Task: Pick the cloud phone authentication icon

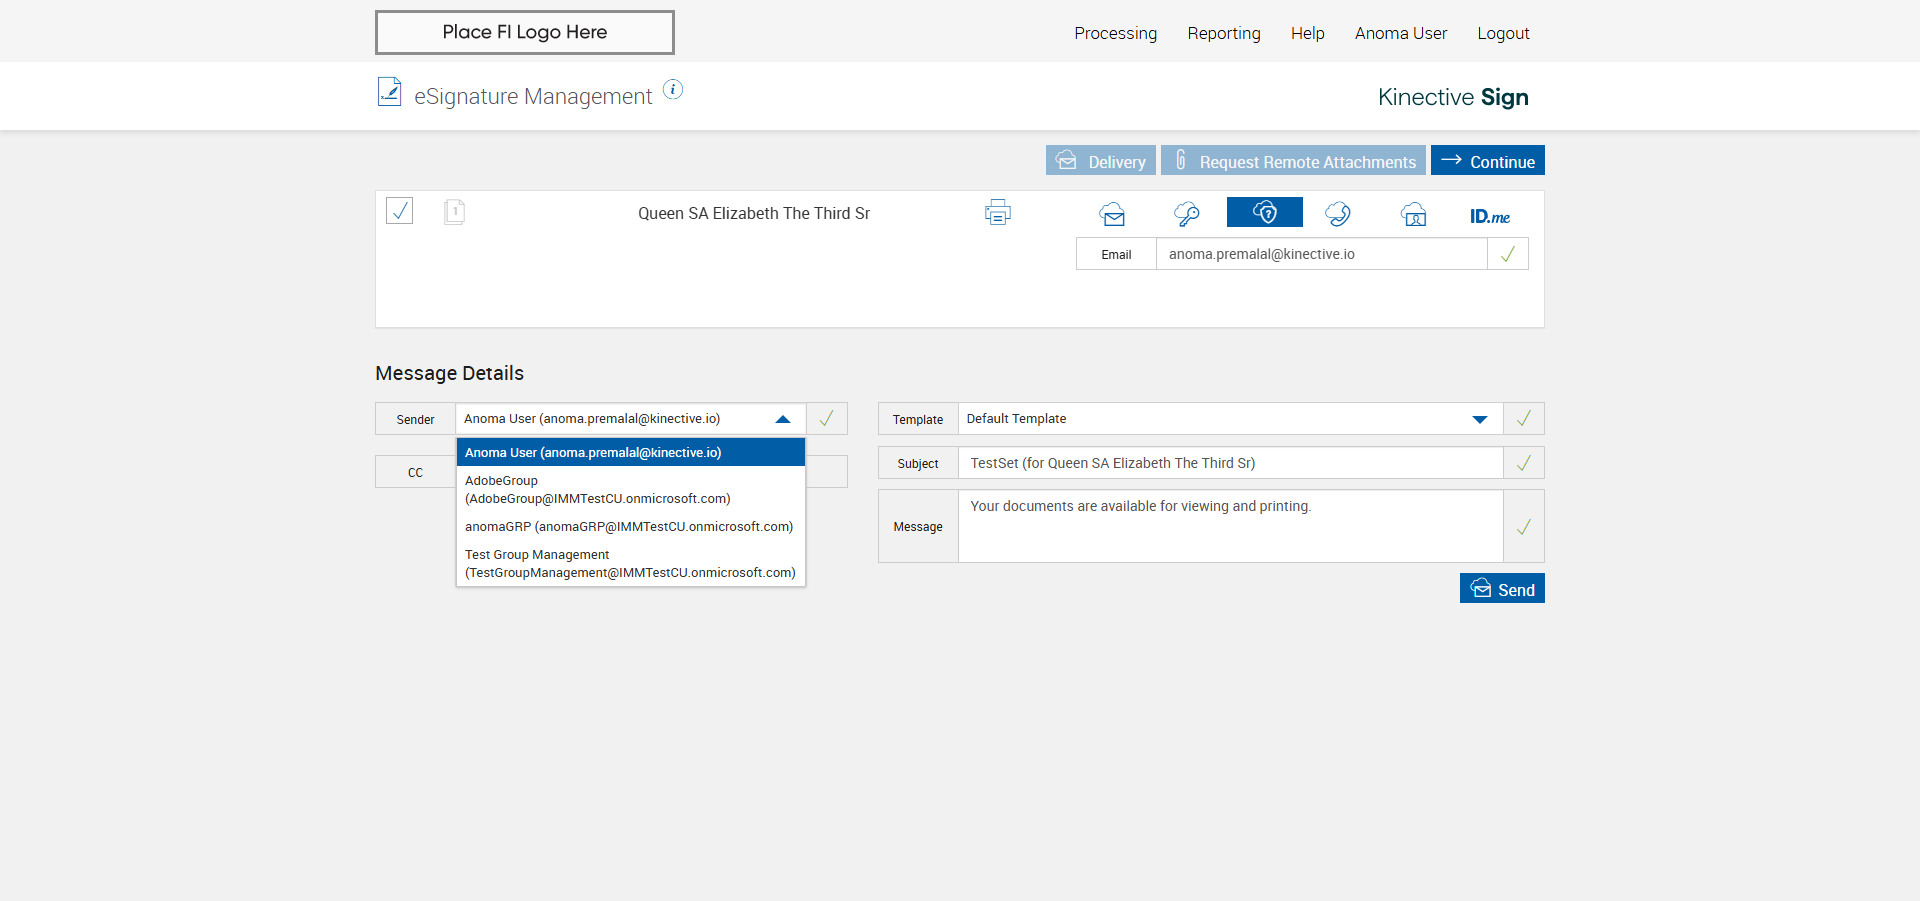Action: coord(1338,214)
